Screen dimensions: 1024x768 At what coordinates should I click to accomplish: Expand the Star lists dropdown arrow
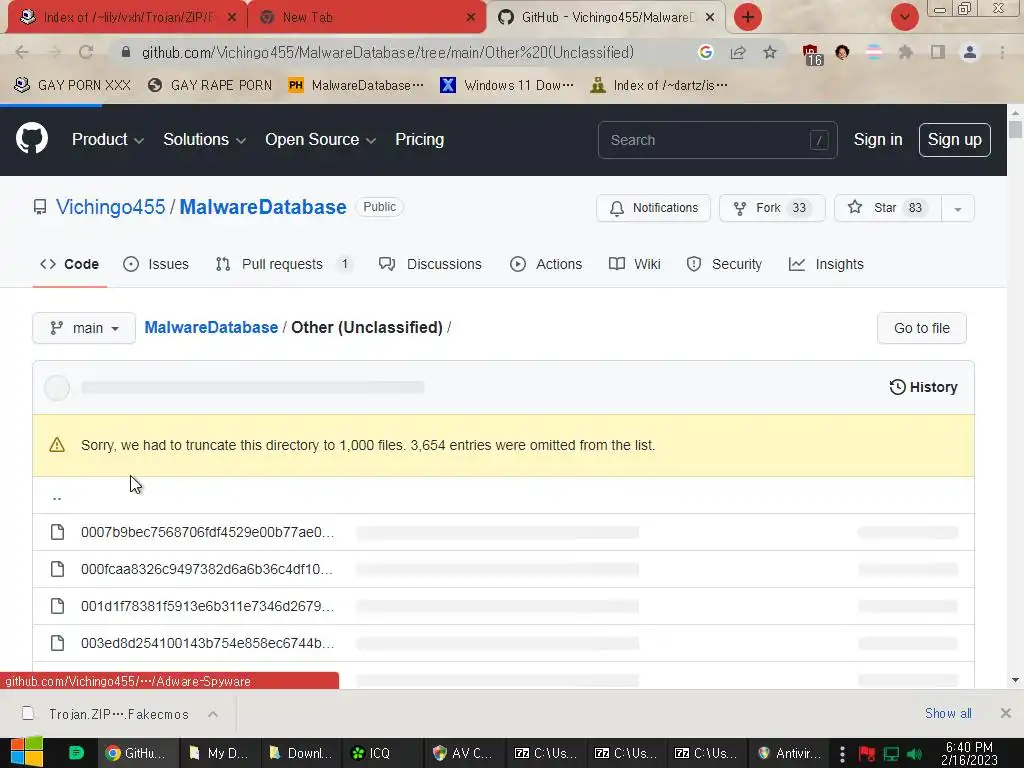click(957, 208)
